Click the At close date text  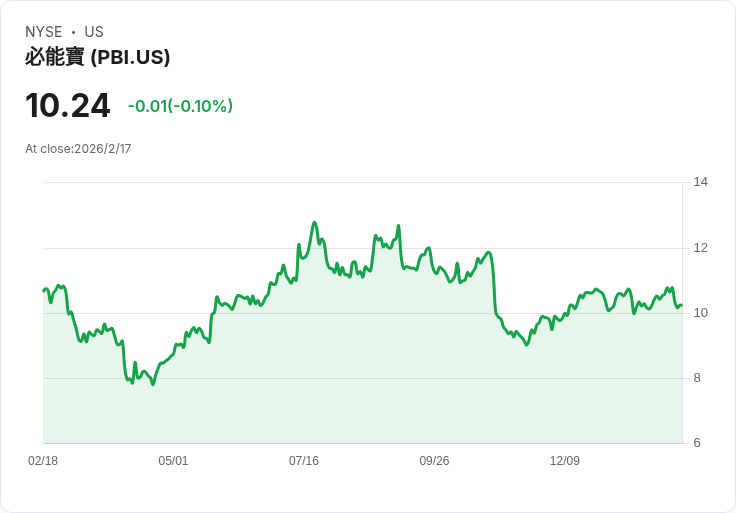78,149
